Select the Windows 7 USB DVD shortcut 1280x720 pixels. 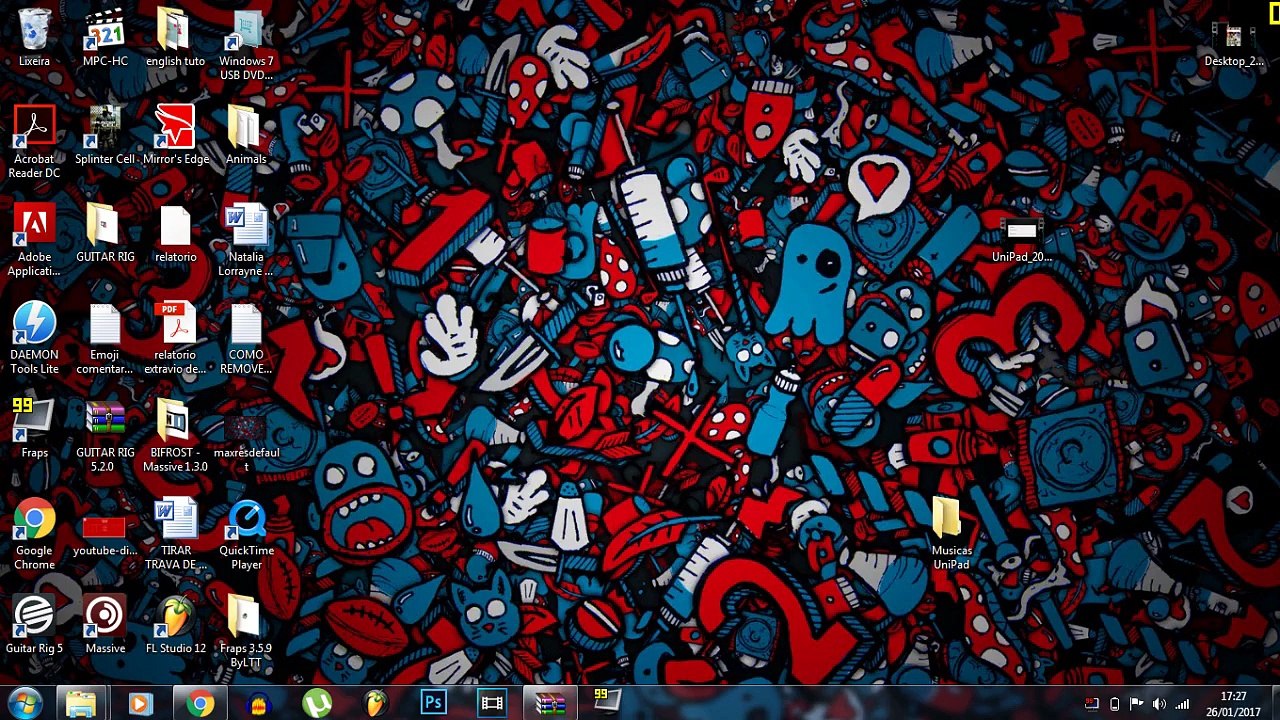click(245, 30)
